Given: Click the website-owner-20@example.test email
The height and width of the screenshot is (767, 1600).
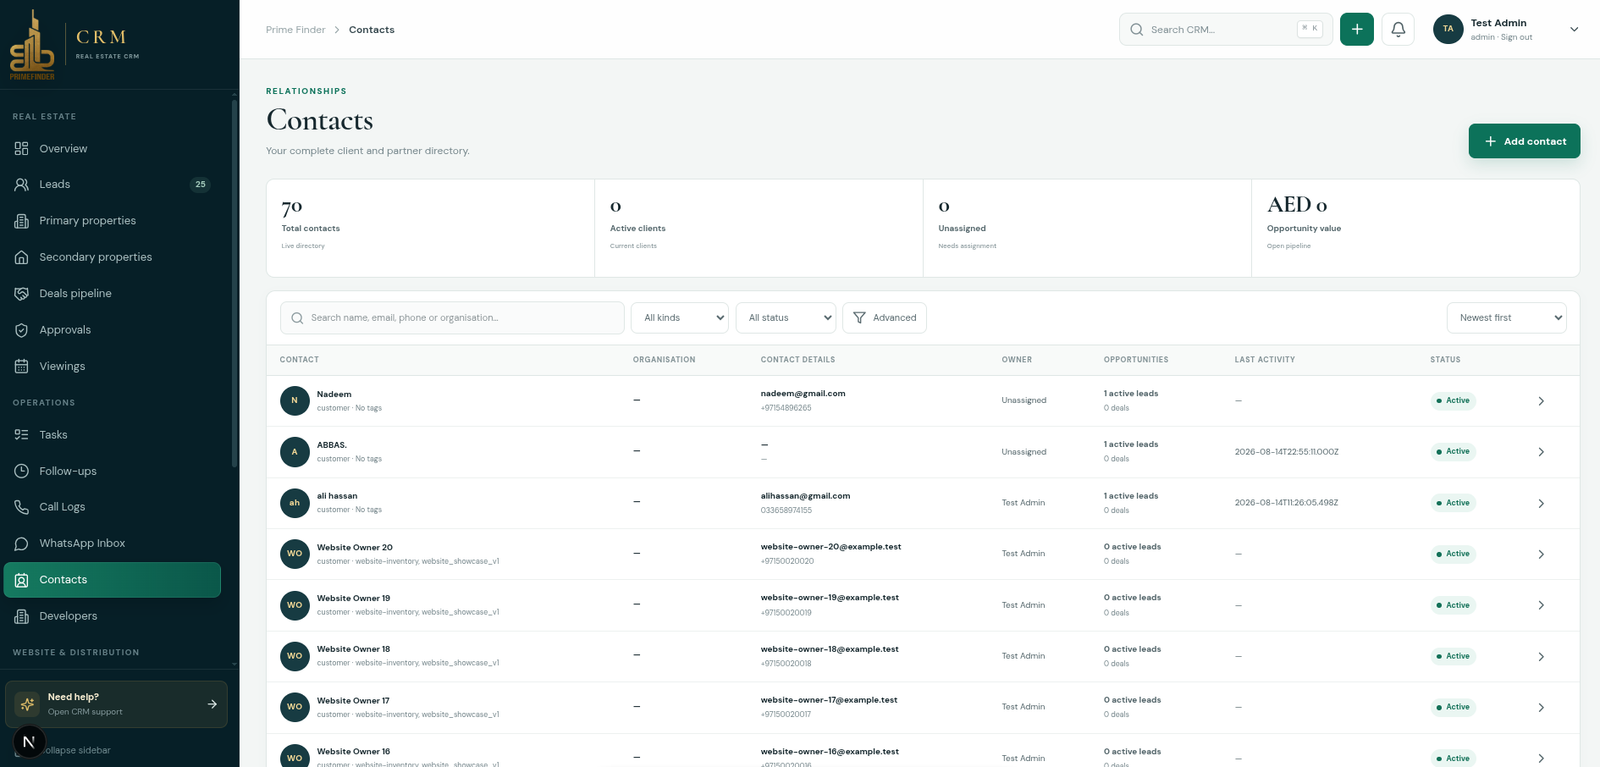Looking at the screenshot, I should [831, 547].
